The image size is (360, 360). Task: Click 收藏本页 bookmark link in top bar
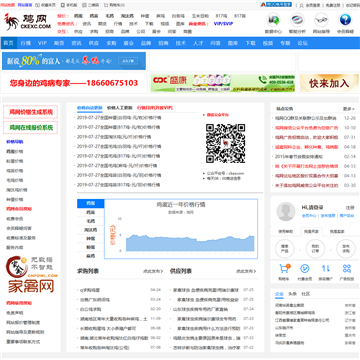[46, 5]
